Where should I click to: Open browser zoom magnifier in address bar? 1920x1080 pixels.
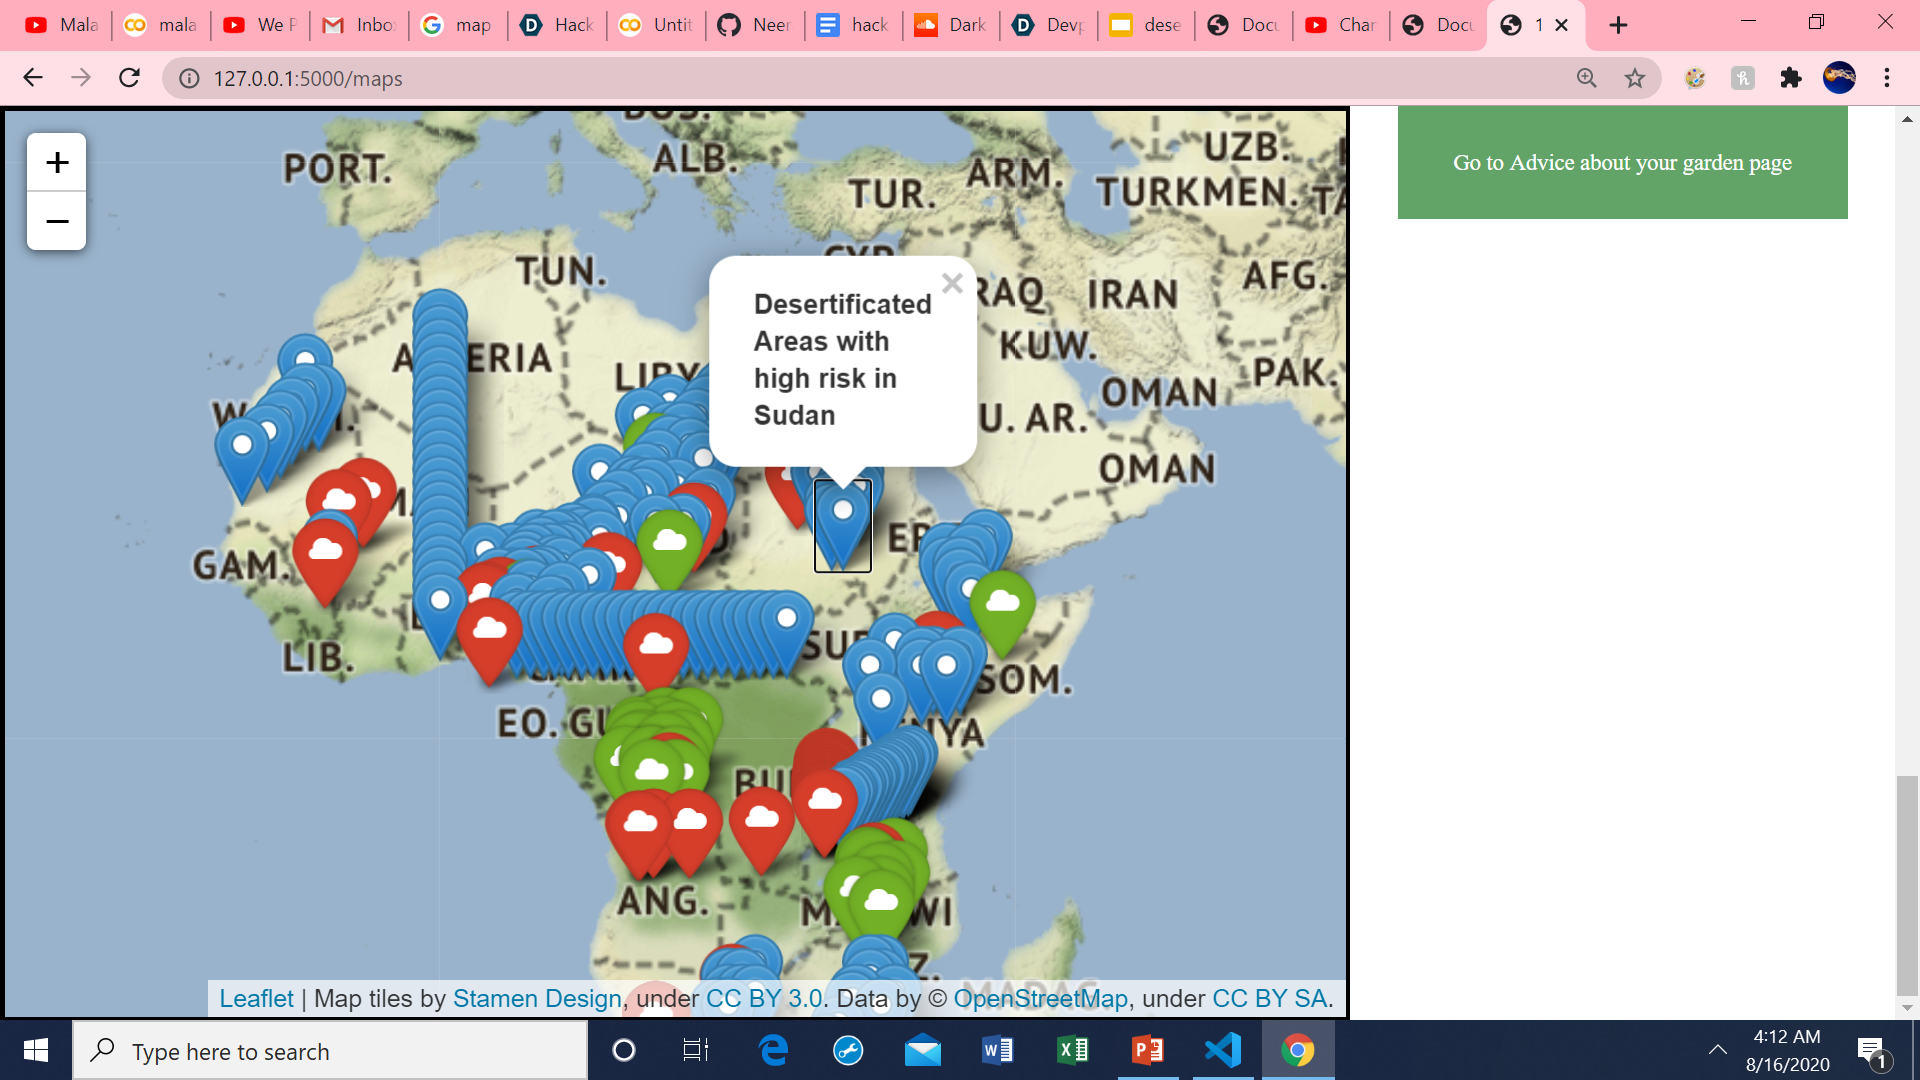tap(1586, 78)
